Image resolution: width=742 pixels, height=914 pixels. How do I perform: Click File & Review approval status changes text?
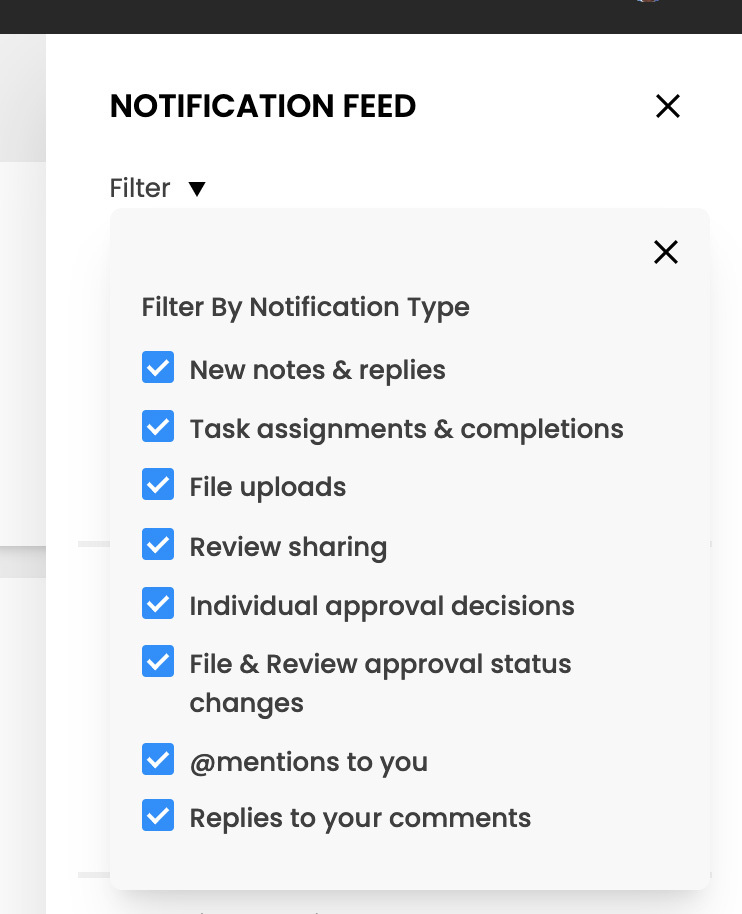pyautogui.click(x=380, y=665)
